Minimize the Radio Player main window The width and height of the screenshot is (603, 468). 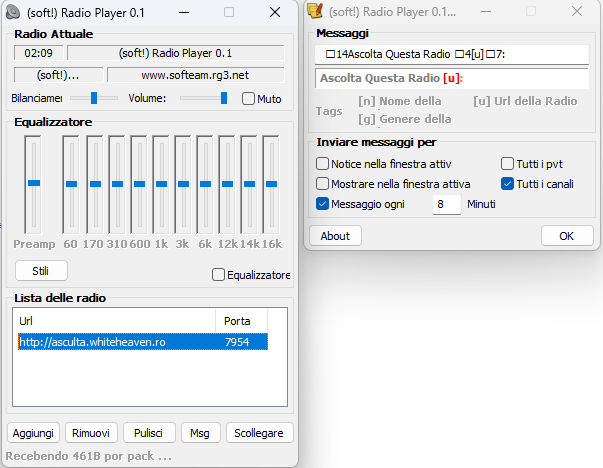(184, 12)
